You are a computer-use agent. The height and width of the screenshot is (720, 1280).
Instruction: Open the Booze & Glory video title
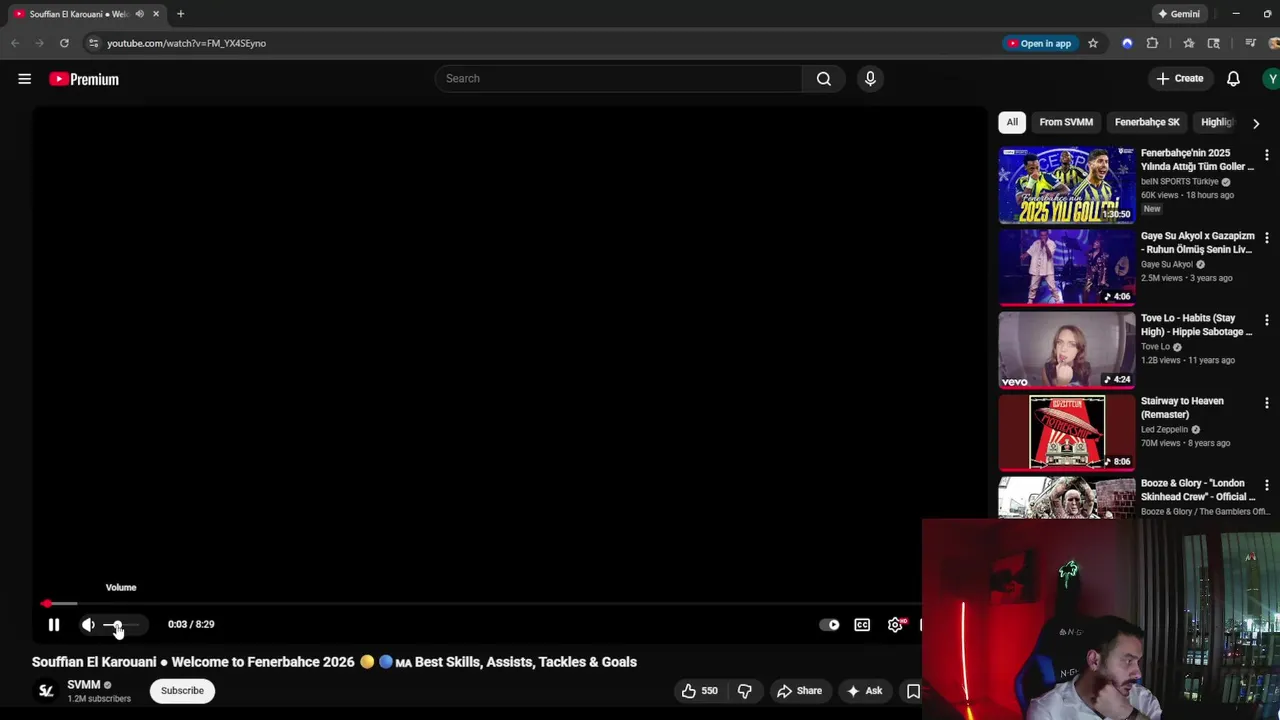[1198, 490]
